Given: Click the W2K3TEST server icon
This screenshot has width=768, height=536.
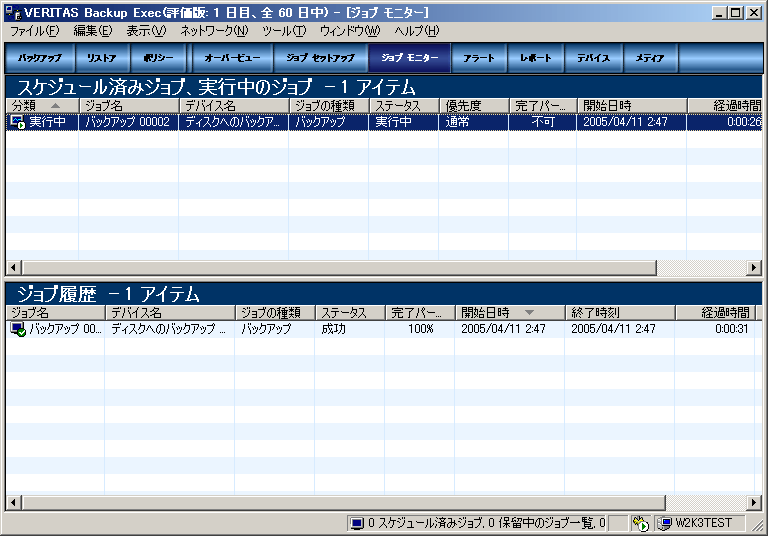Looking at the screenshot, I should (x=664, y=523).
